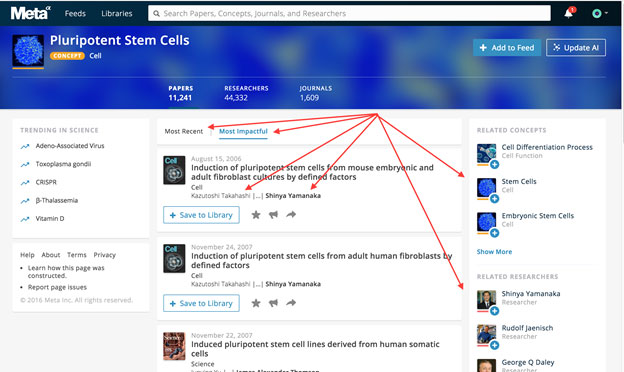Viewport: 624px width, 372px height.
Task: Follow Rudolf Jaenisch via plus badge
Action: pos(494,345)
